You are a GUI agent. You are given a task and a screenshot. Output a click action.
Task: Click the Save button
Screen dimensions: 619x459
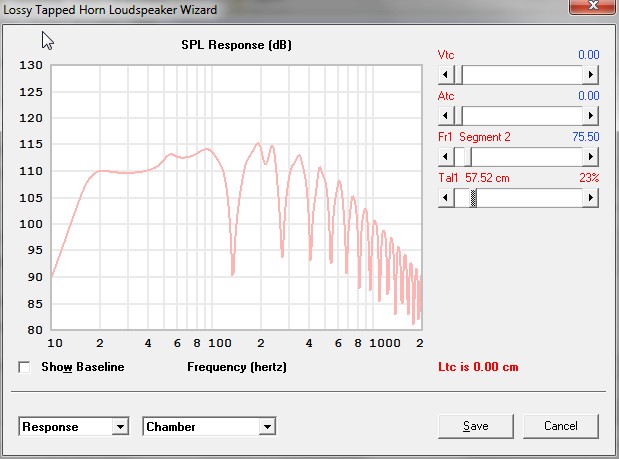476,426
